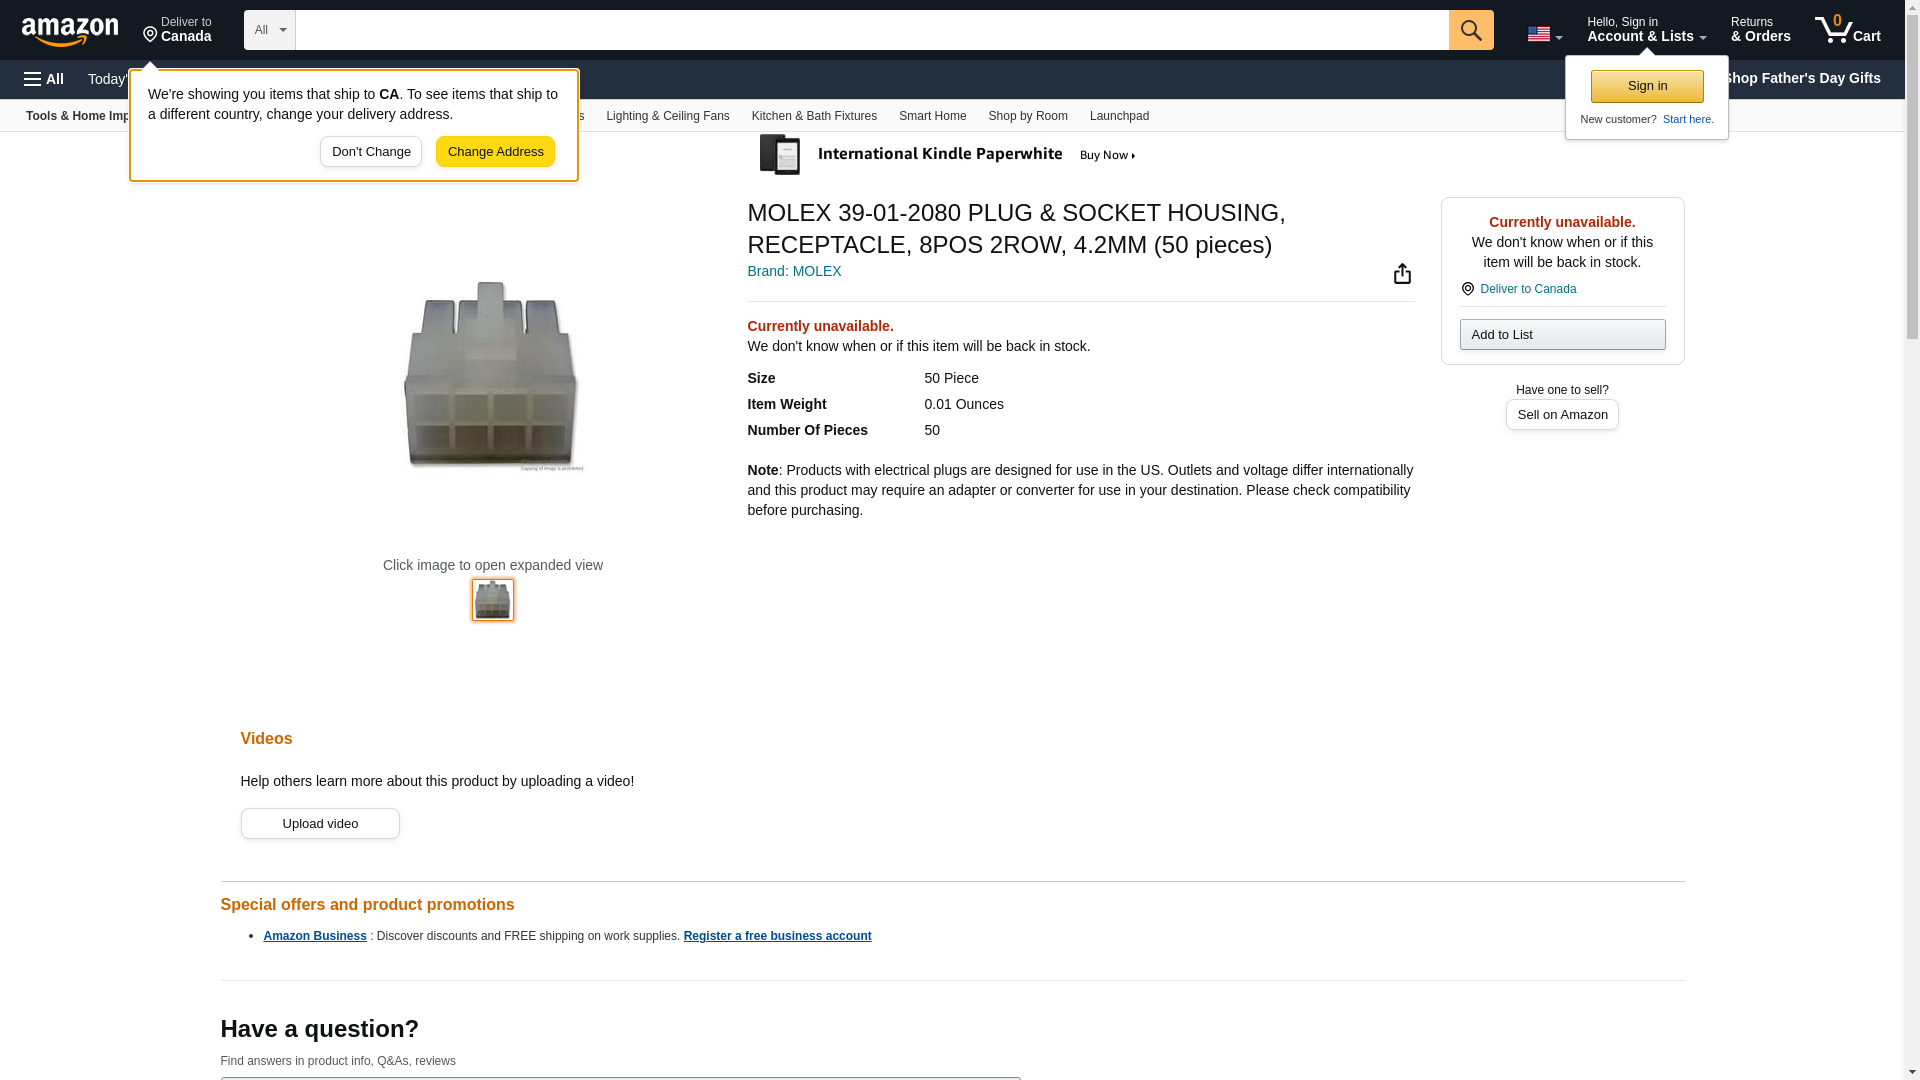This screenshot has height=1080, width=1920.
Task: Select the product image thumbnail
Action: pyautogui.click(x=492, y=600)
